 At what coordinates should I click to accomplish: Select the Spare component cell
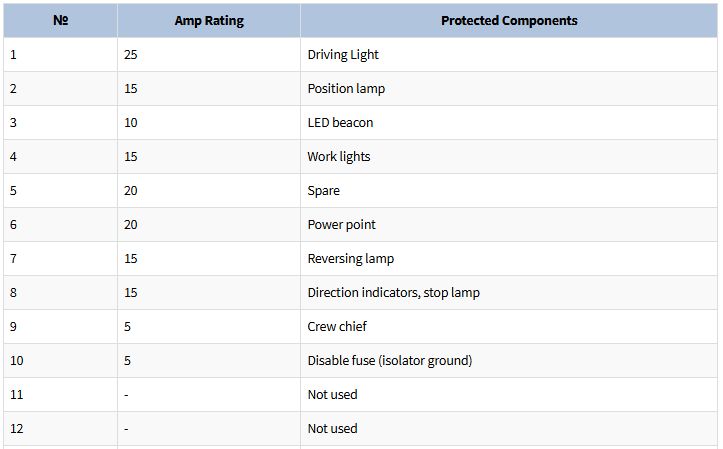pyautogui.click(x=324, y=191)
